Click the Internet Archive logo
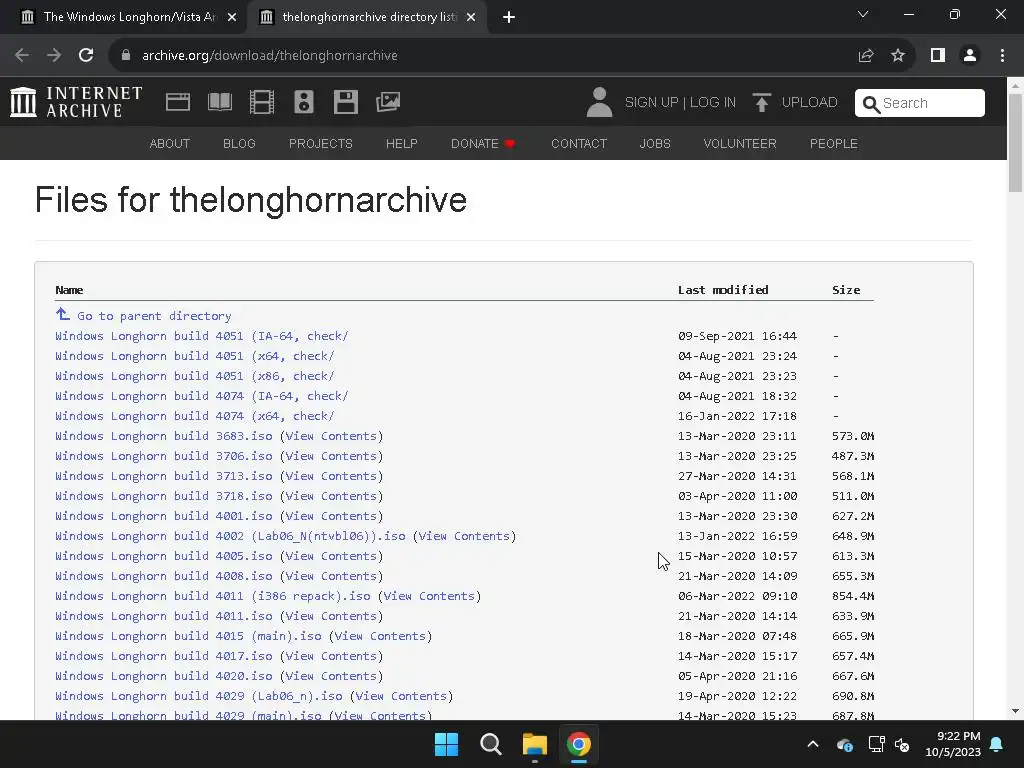The width and height of the screenshot is (1024, 768). tap(76, 102)
